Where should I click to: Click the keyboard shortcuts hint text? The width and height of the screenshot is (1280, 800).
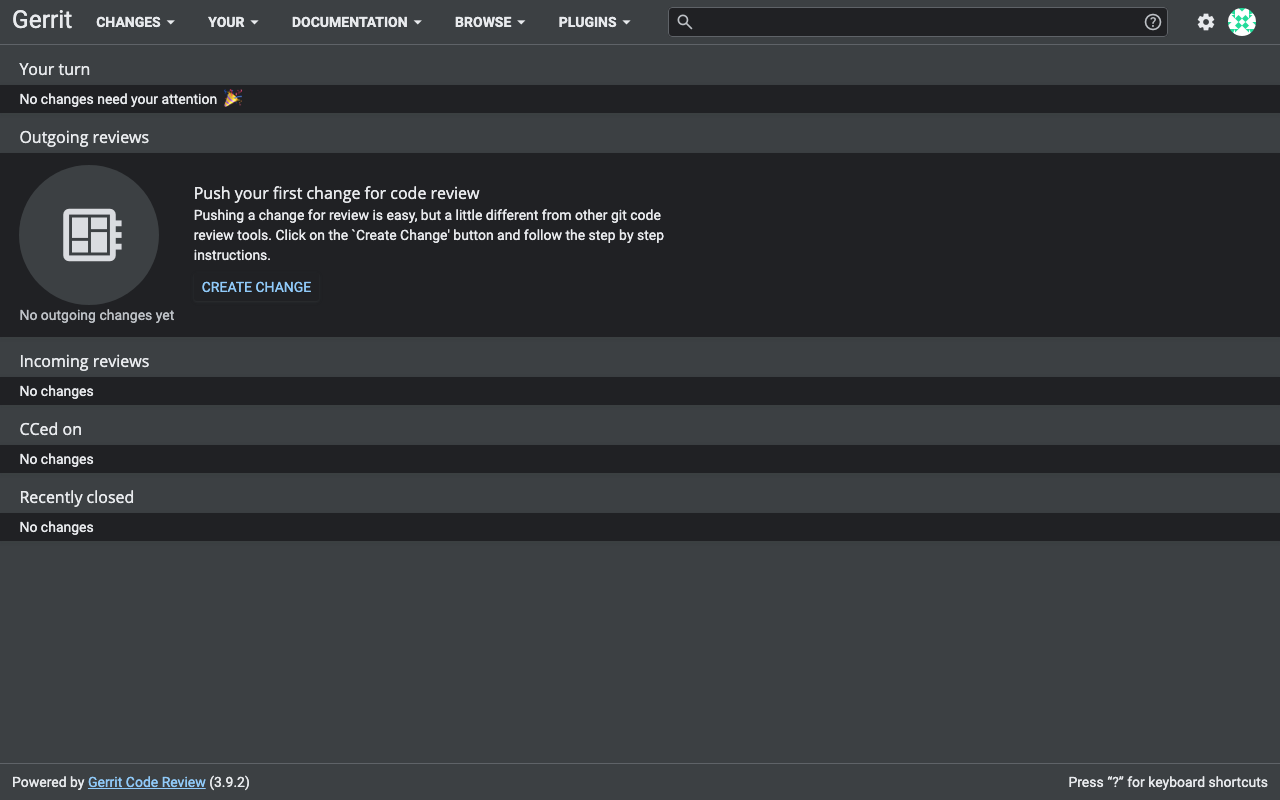click(1168, 782)
